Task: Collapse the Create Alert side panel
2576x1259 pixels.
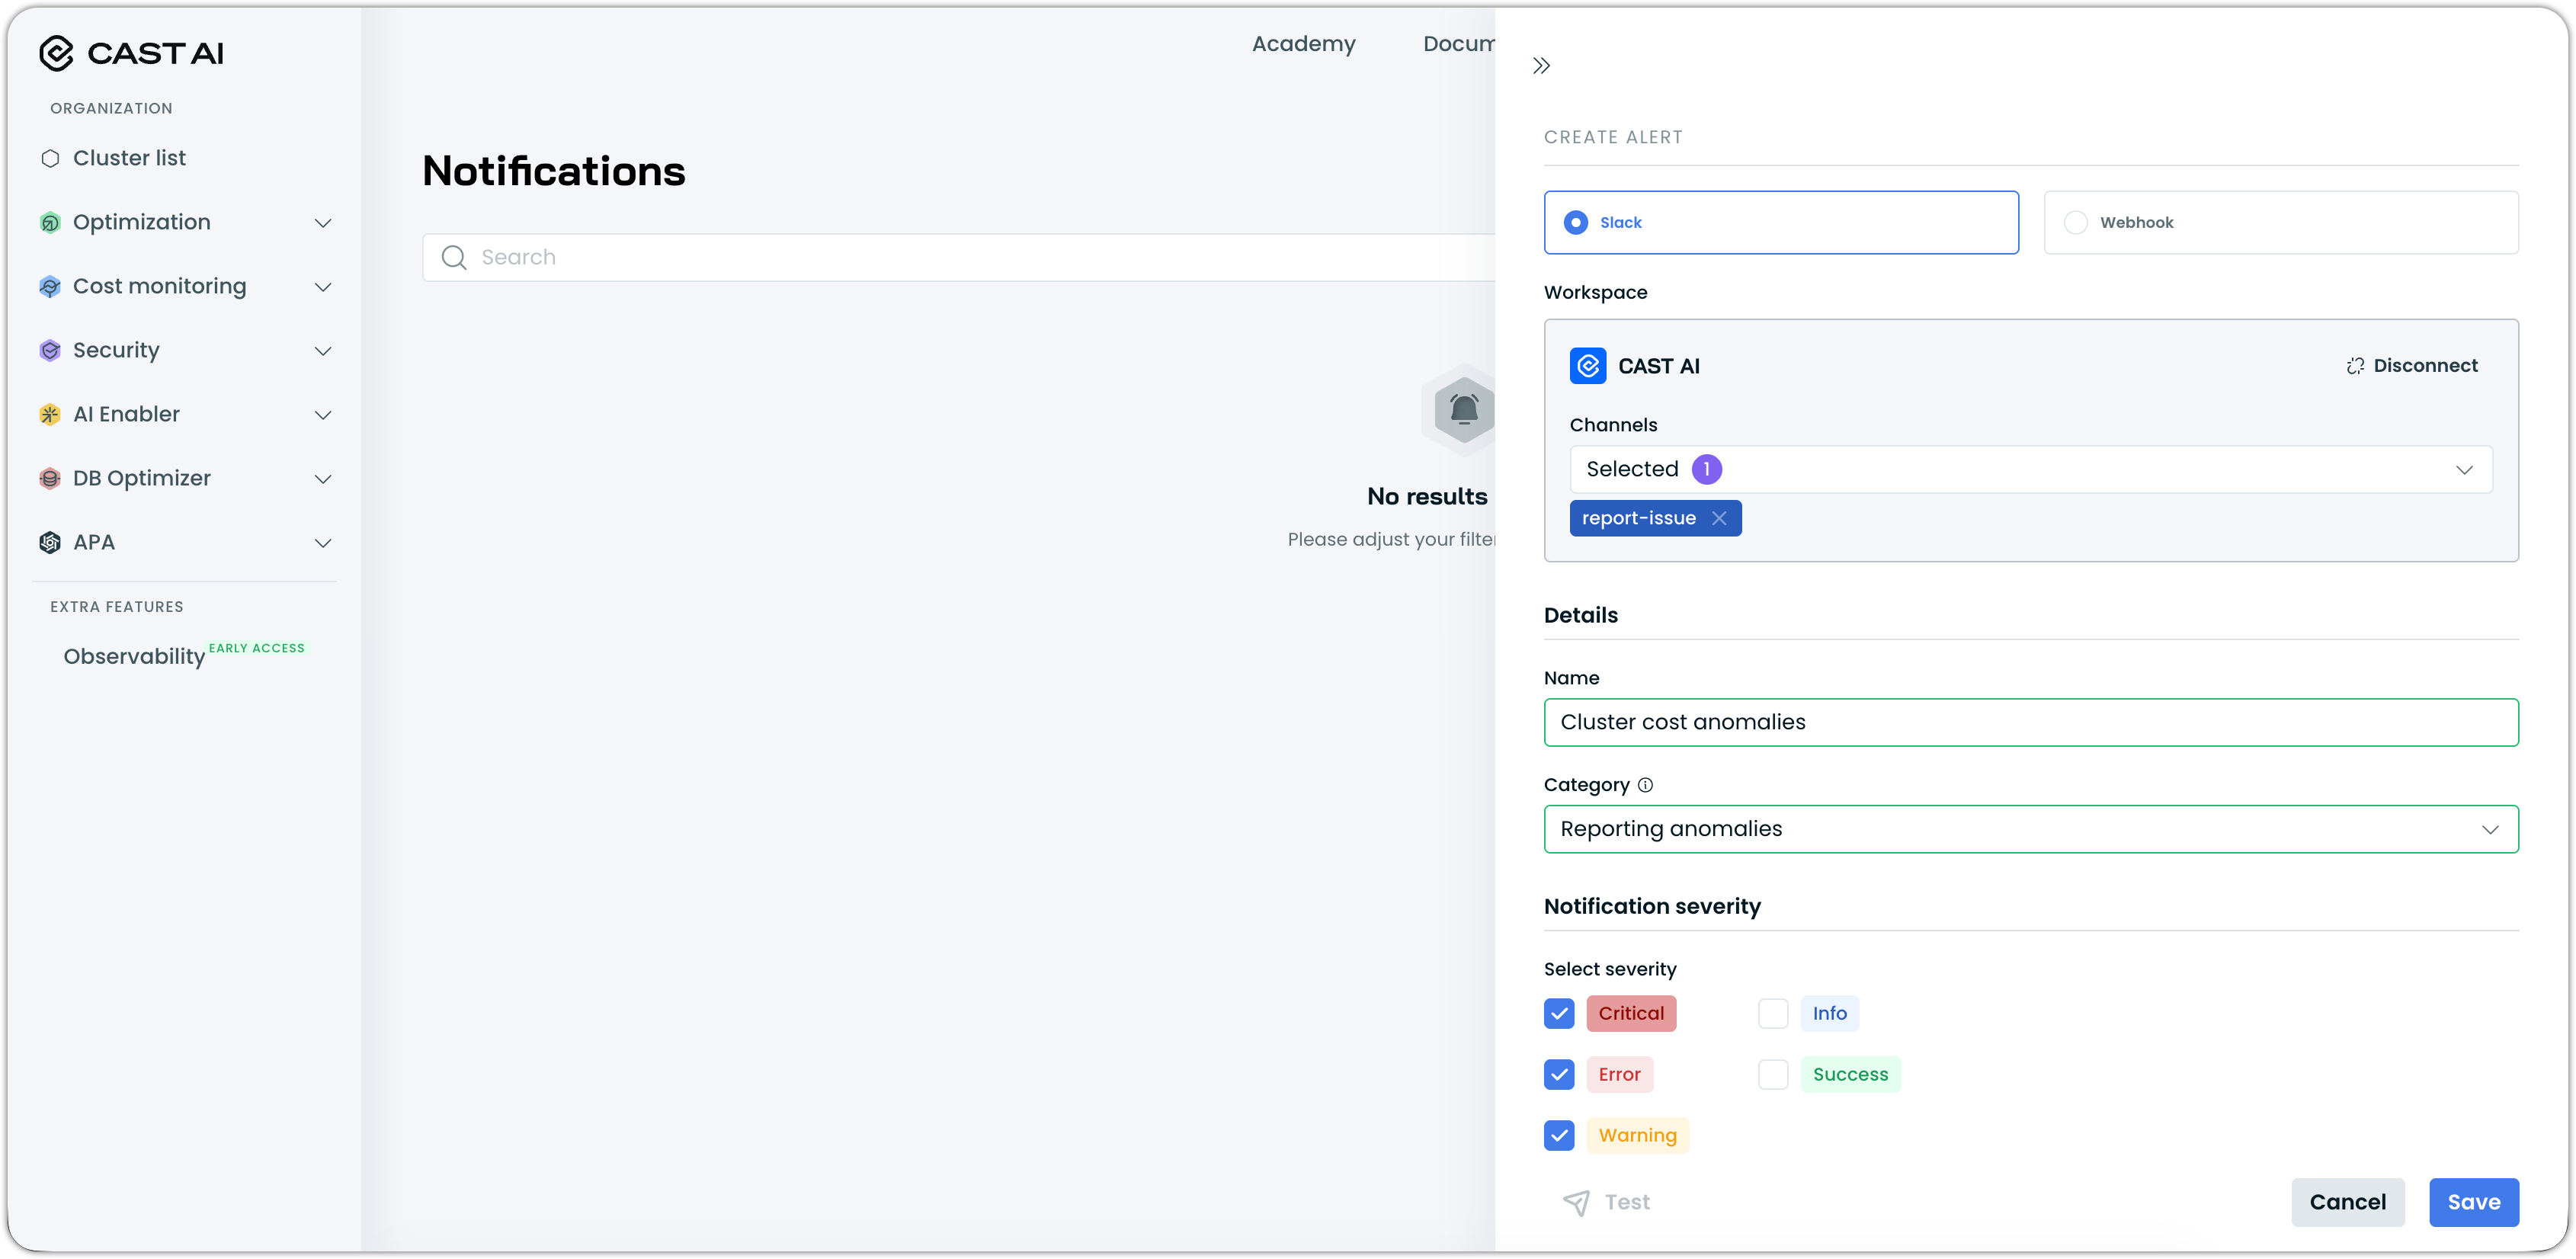Action: coord(1541,66)
